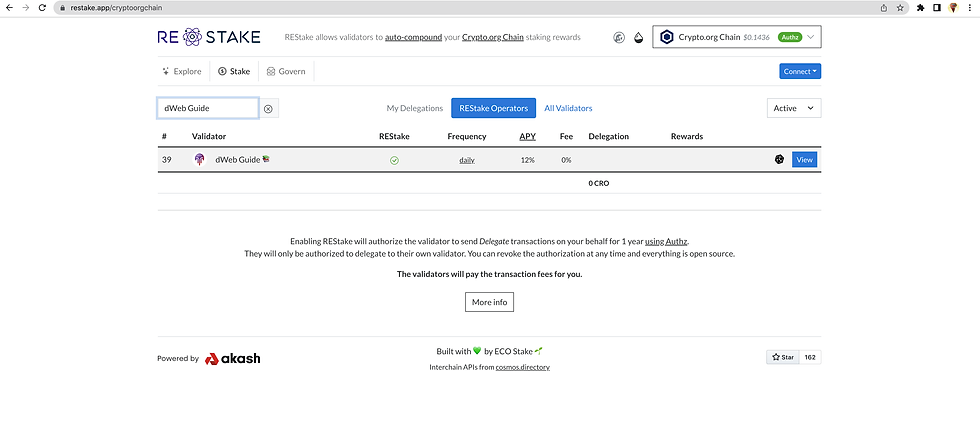Image resolution: width=980 pixels, height=428 pixels.
Task: Click the 12% APY value
Action: pos(528,161)
